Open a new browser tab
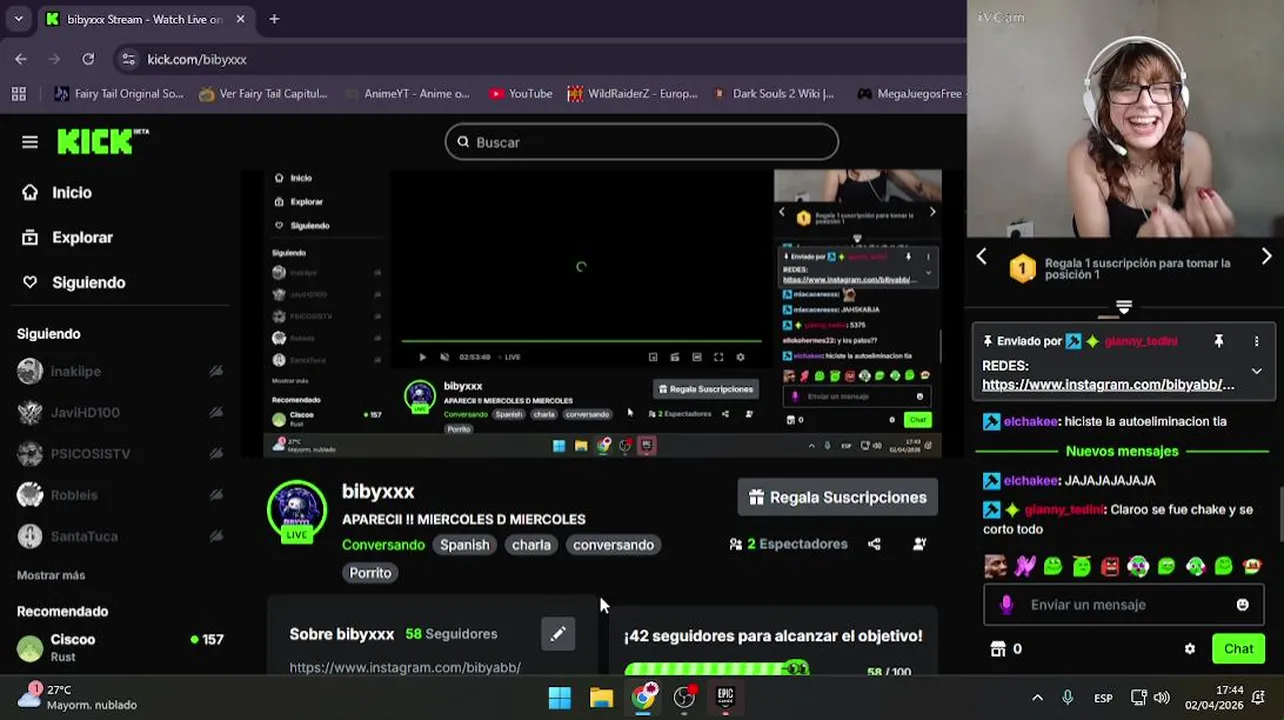Viewport: 1284px width, 720px height. [x=274, y=19]
